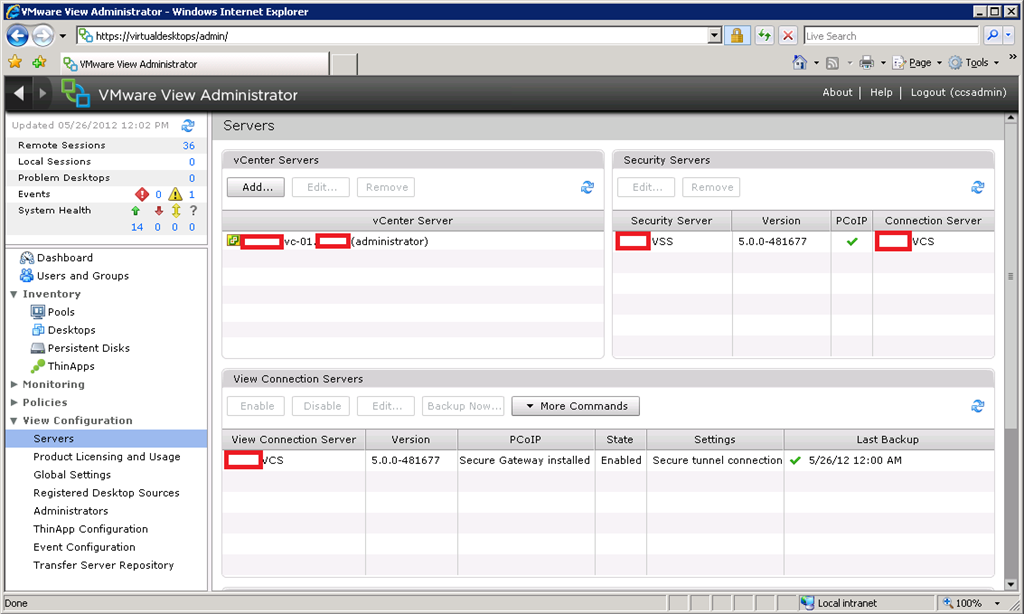Open the recent pages dropdown arrow
Image resolution: width=1024 pixels, height=614 pixels.
click(63, 36)
